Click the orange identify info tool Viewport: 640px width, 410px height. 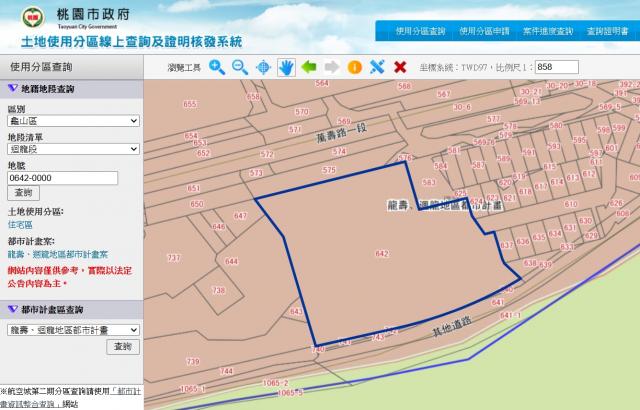[x=355, y=67]
